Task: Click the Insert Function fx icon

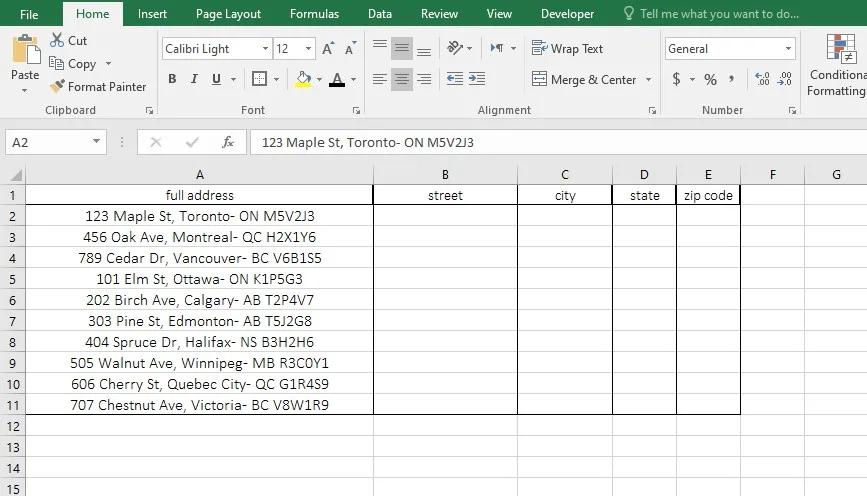Action: [x=228, y=142]
